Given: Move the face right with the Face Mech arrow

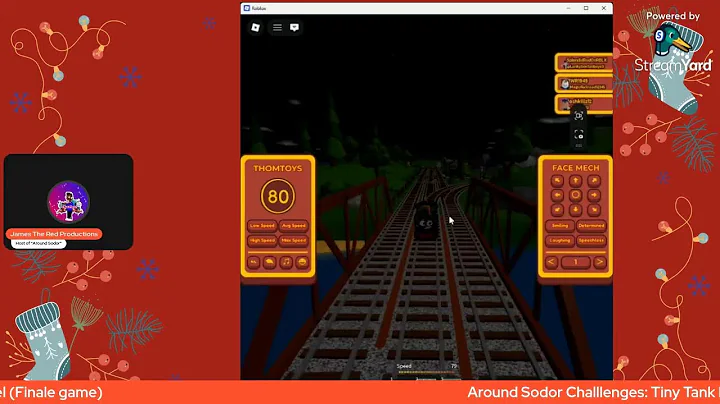Looking at the screenshot, I should 594,195.
